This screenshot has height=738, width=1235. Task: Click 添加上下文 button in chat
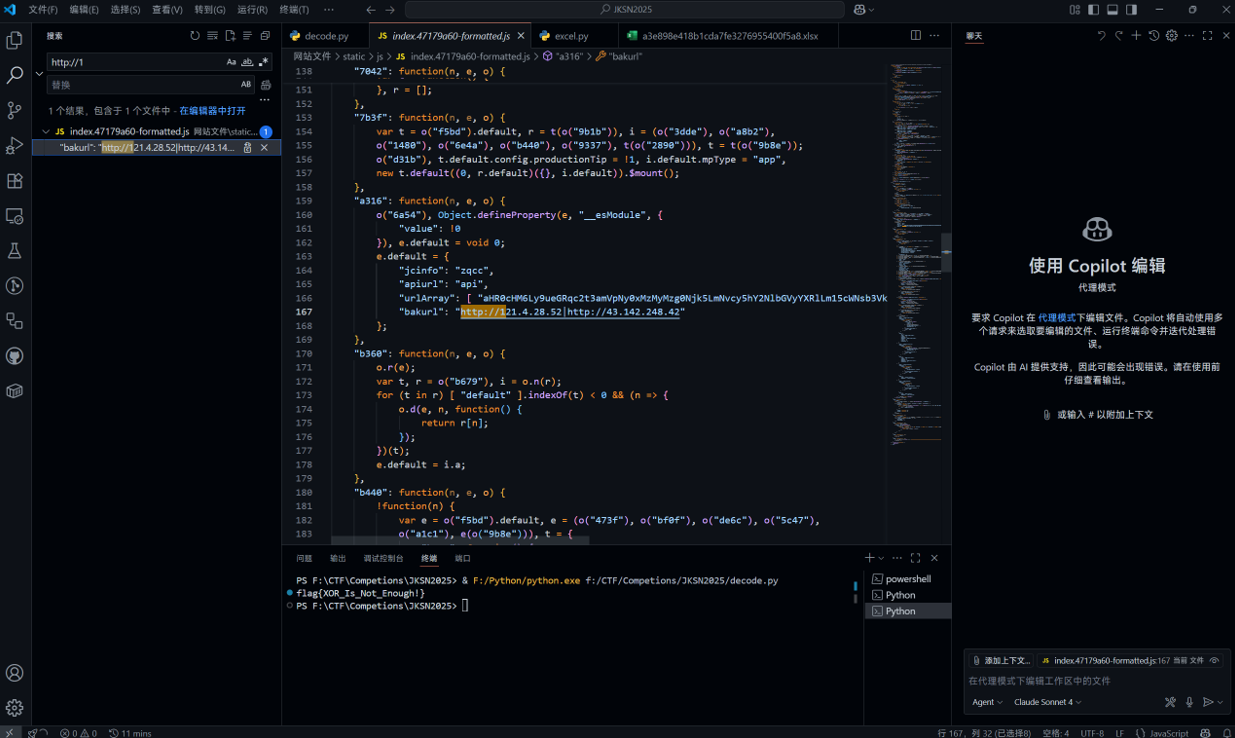point(999,661)
